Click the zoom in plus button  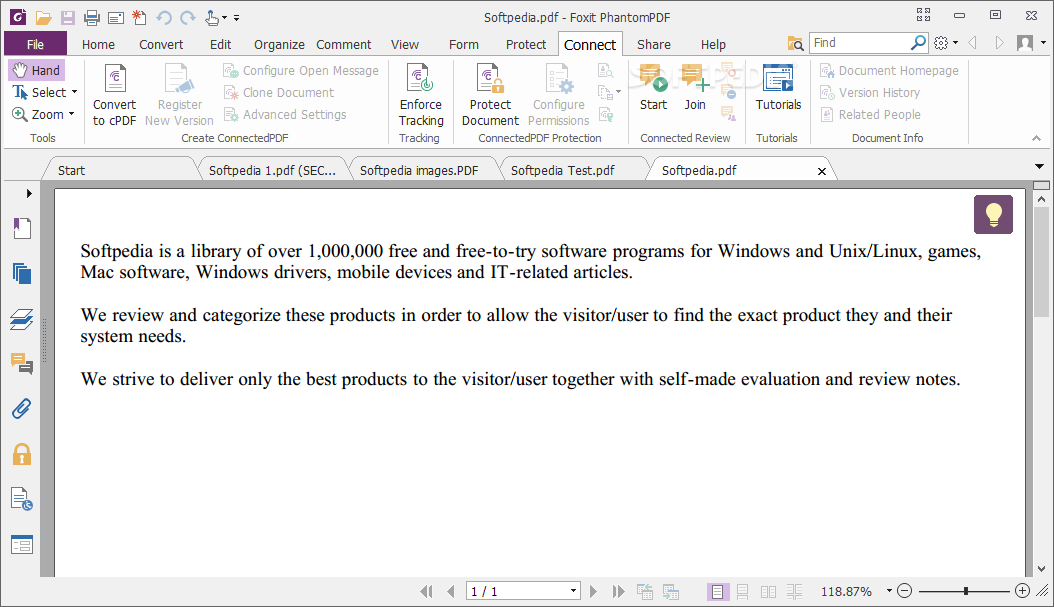pos(1022,591)
